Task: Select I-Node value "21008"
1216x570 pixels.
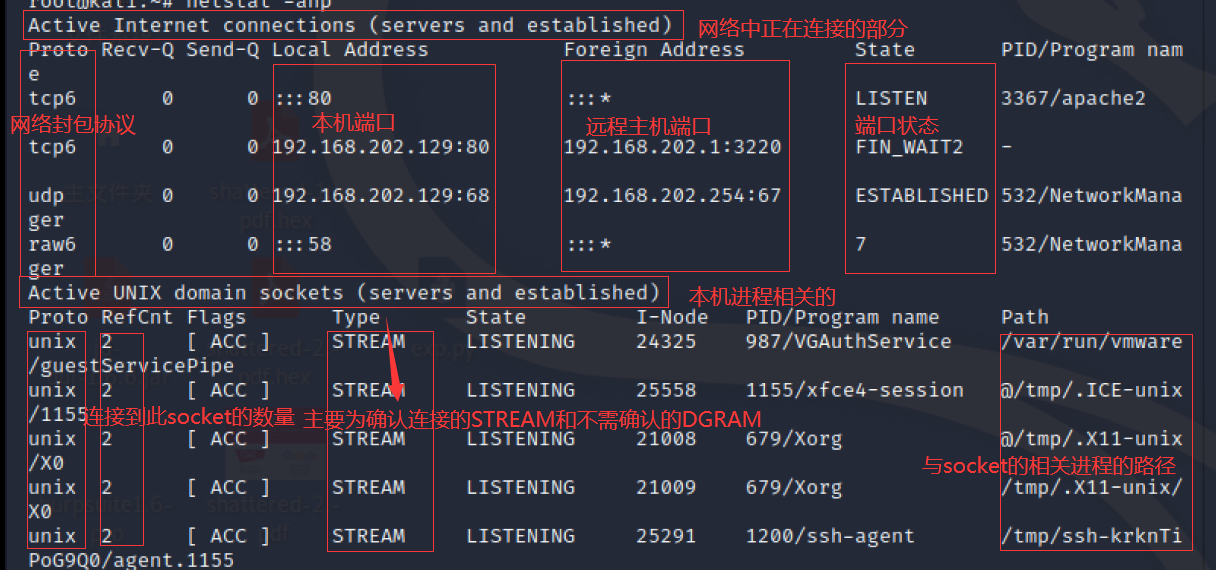Action: pos(666,439)
